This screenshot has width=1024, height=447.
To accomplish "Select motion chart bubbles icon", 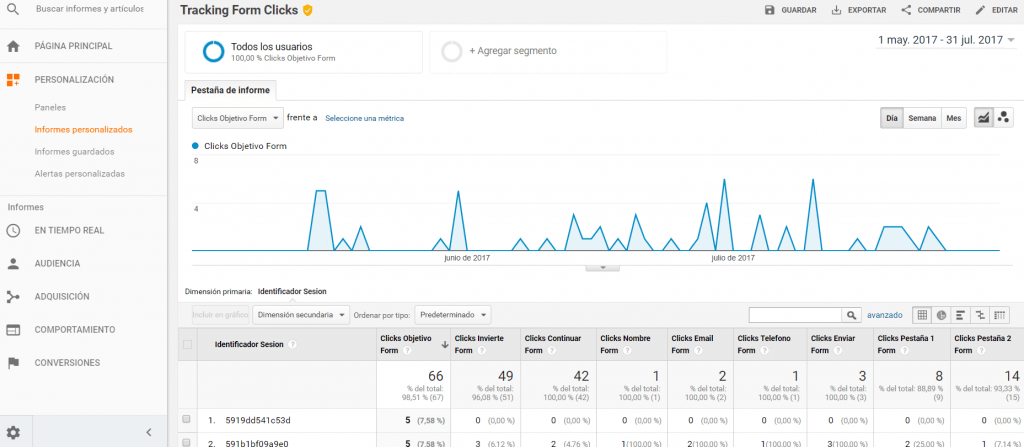I will pyautogui.click(x=1003, y=118).
